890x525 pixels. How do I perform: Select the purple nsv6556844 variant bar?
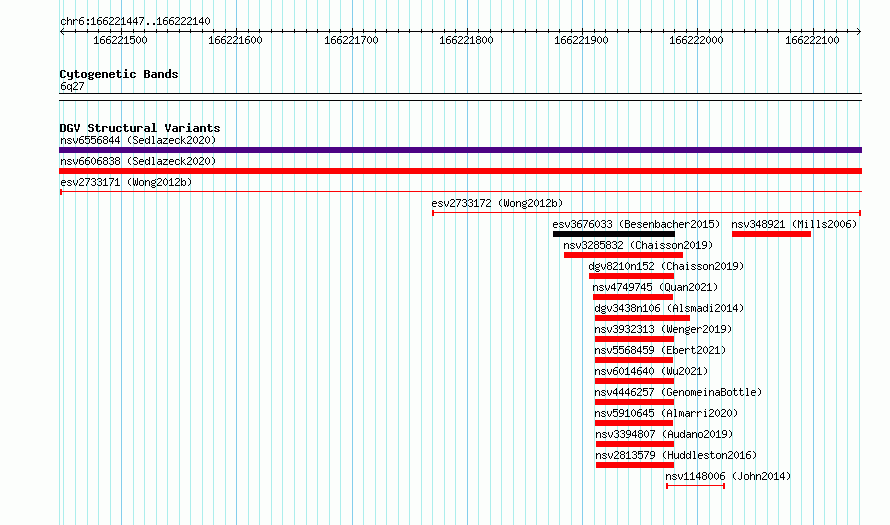point(460,150)
